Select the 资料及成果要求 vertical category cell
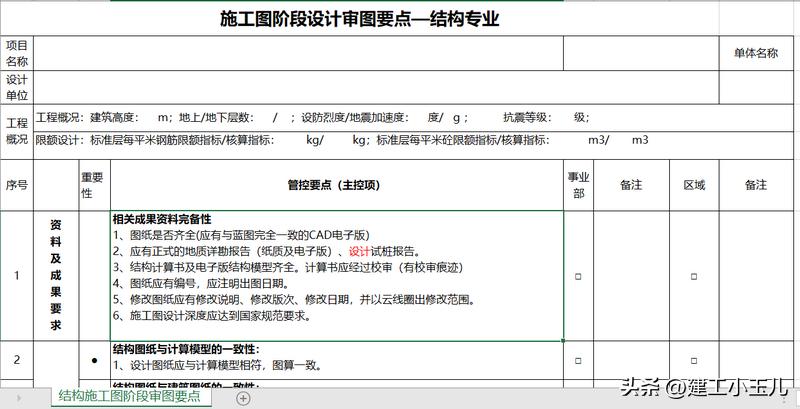 56,276
